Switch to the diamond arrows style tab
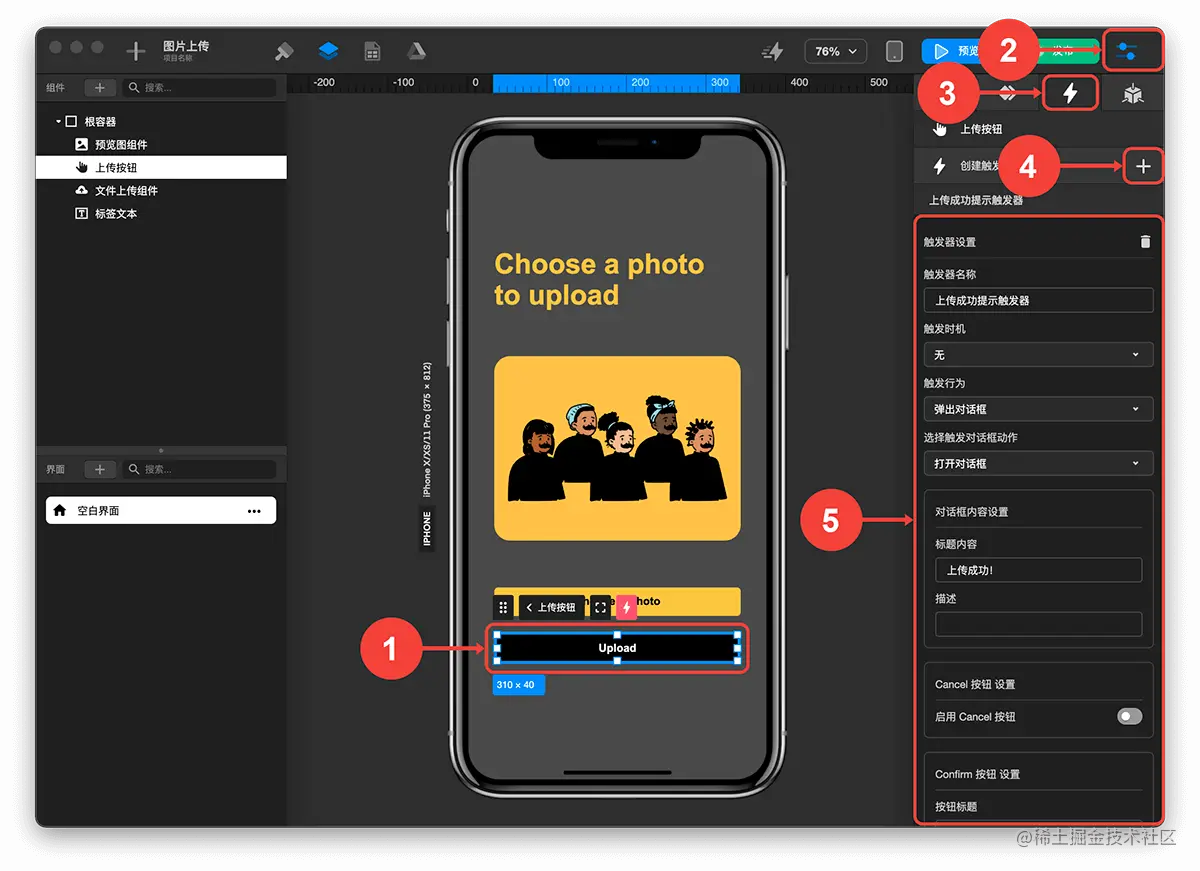This screenshot has width=1200, height=871. coord(1008,93)
